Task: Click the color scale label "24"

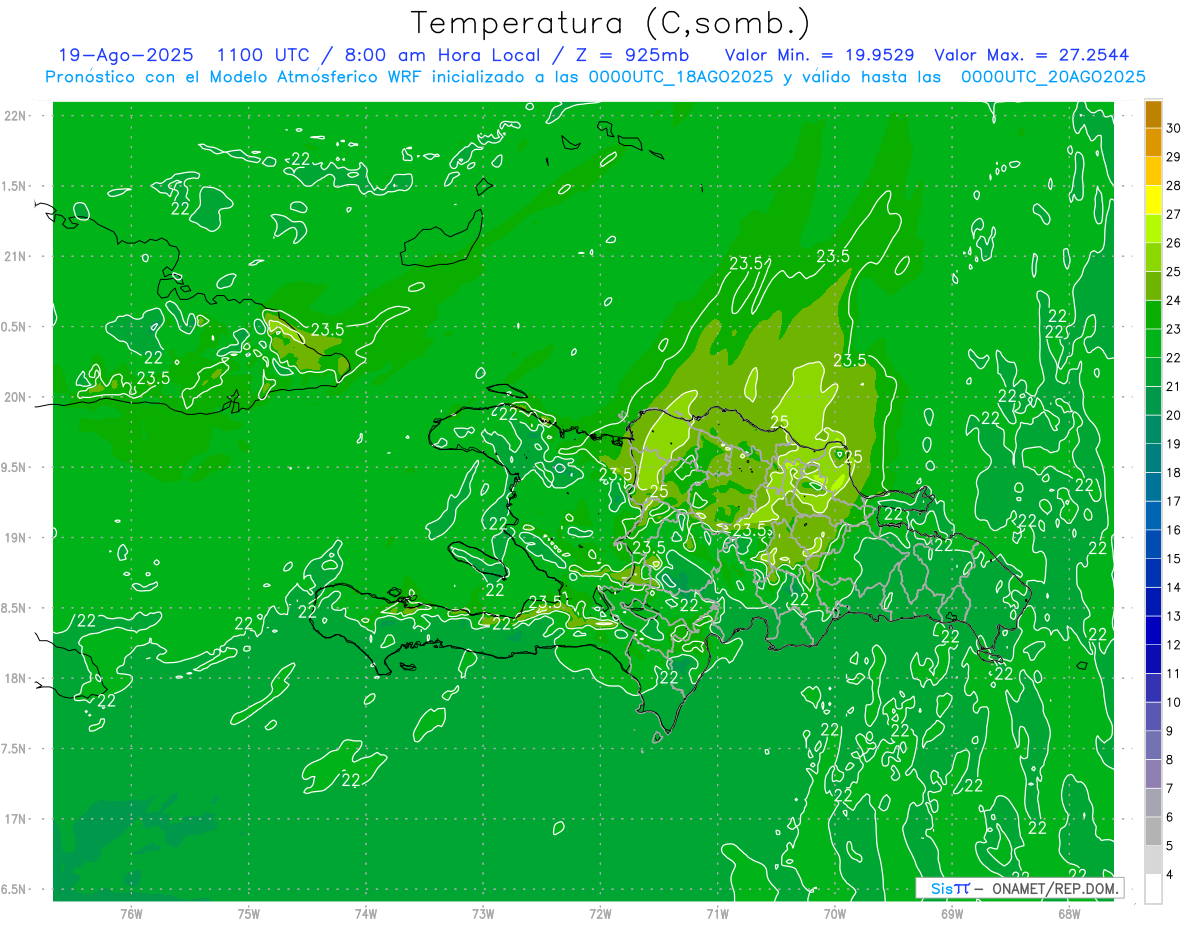Action: click(x=1174, y=300)
